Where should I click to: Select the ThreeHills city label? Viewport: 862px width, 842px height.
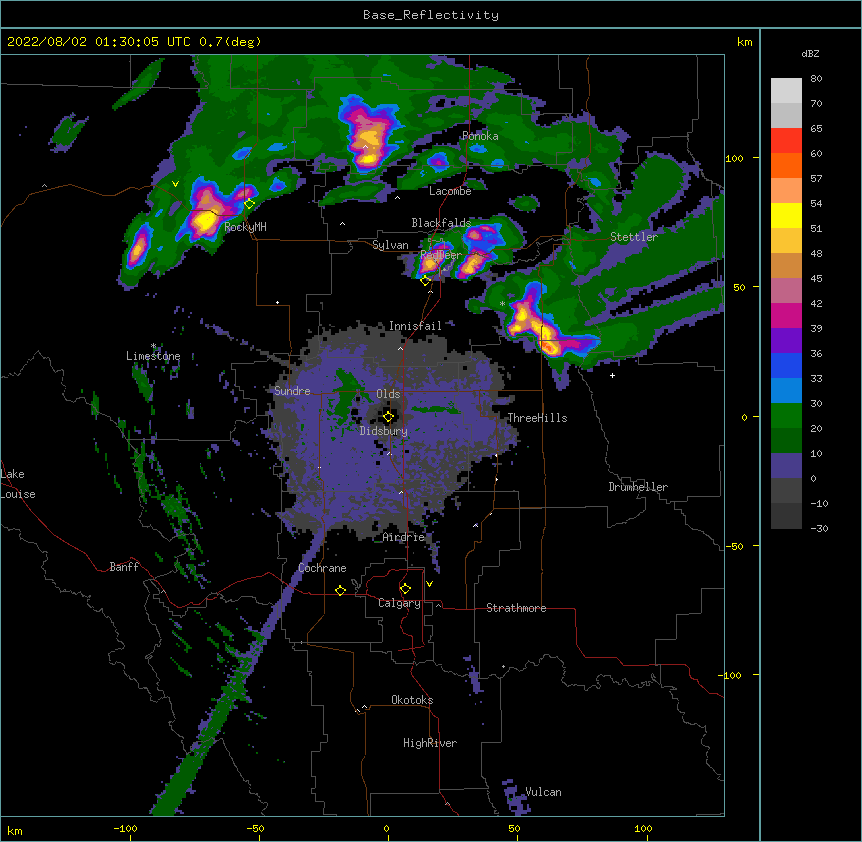click(537, 418)
